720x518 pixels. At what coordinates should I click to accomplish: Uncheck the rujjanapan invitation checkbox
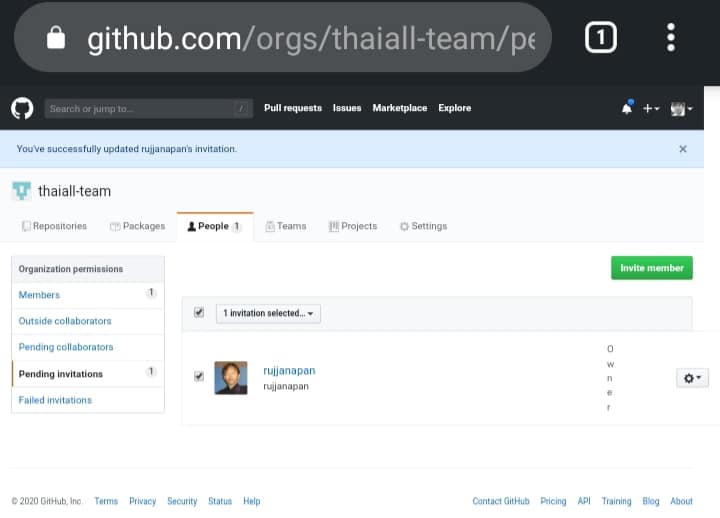pyautogui.click(x=199, y=376)
